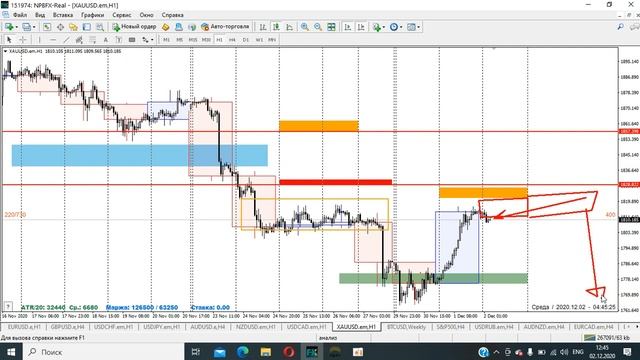The width and height of the screenshot is (640, 360).
Task: Expand the Profiles dropdown arrow
Action: [34, 27]
